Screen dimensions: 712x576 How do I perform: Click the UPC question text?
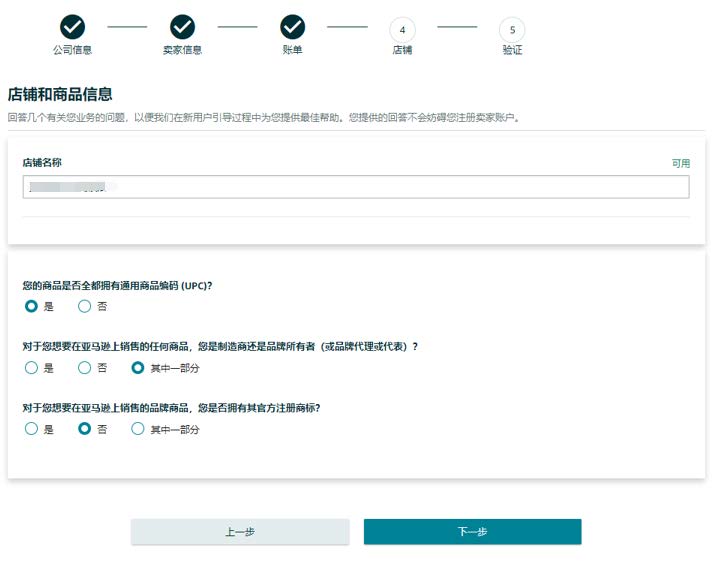[118, 286]
